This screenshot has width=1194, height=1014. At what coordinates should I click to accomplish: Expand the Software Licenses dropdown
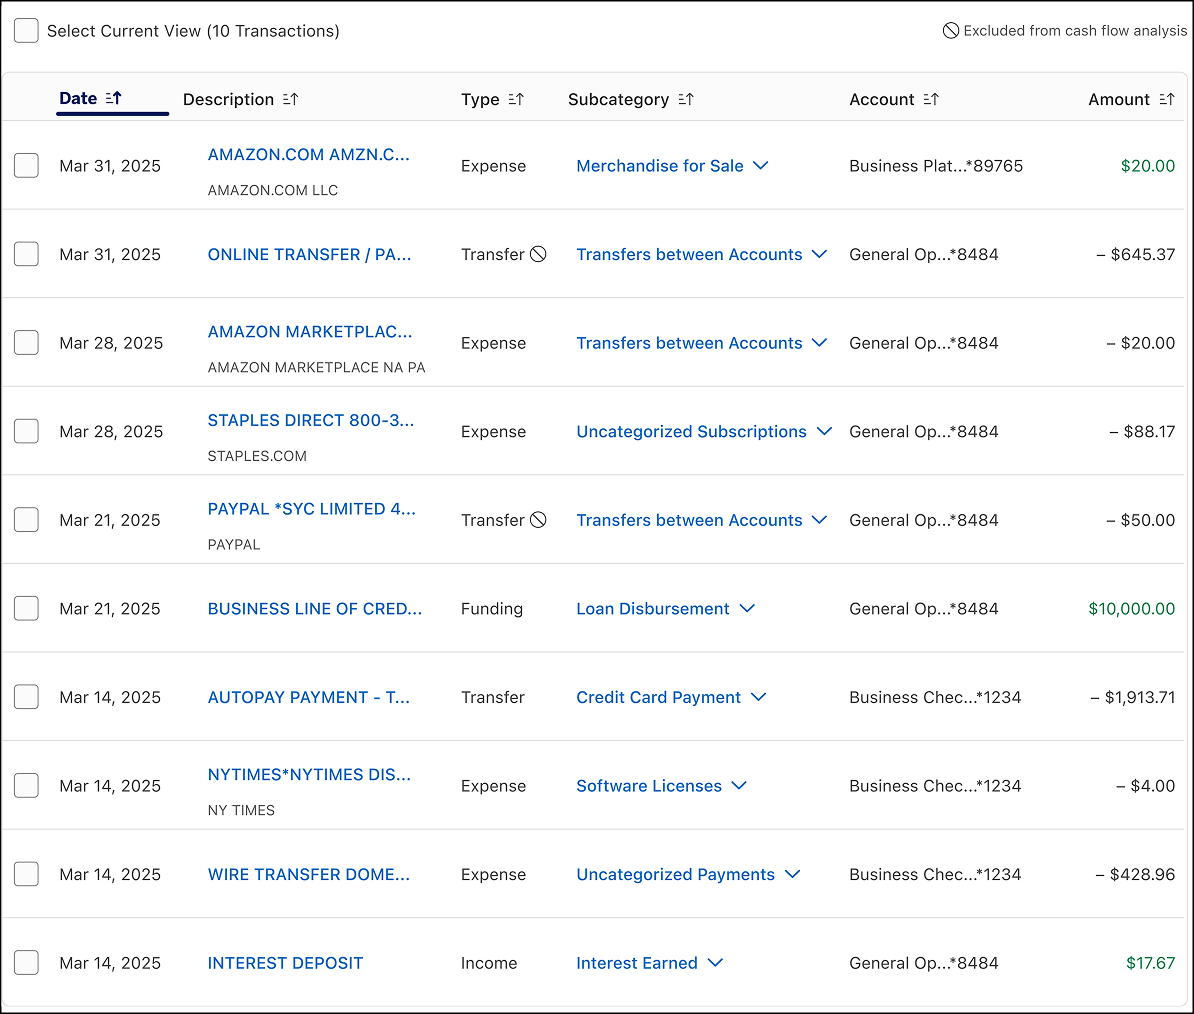[738, 786]
